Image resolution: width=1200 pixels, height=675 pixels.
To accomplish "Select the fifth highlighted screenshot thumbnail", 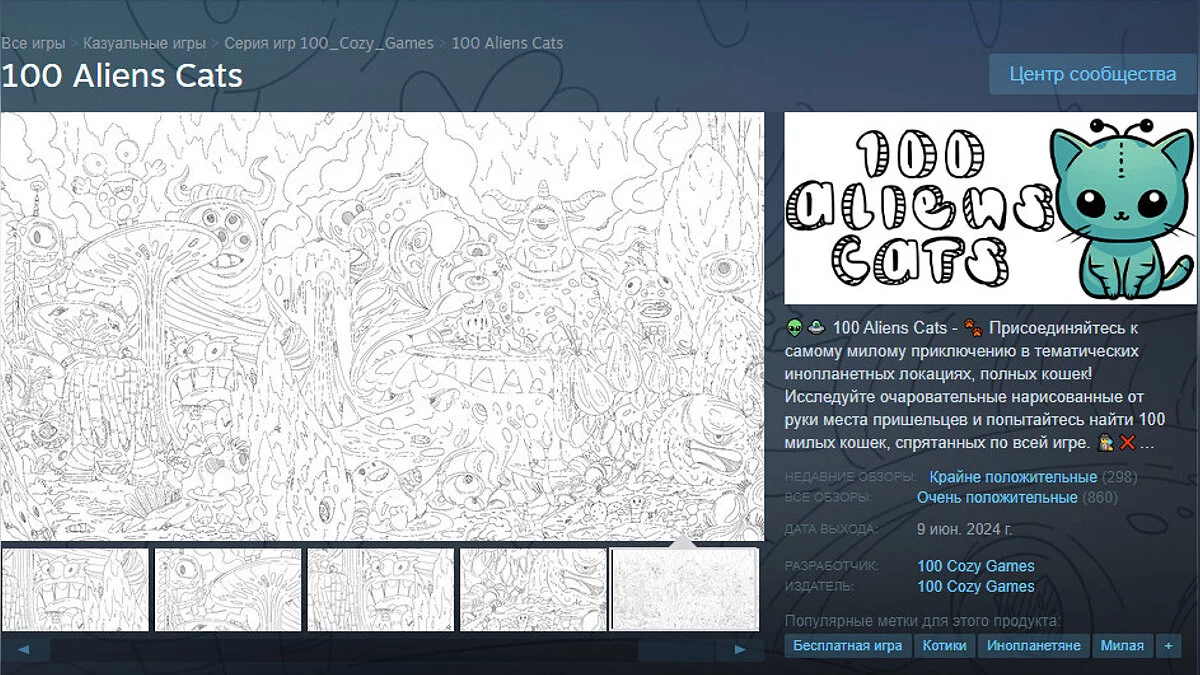I will (x=685, y=589).
